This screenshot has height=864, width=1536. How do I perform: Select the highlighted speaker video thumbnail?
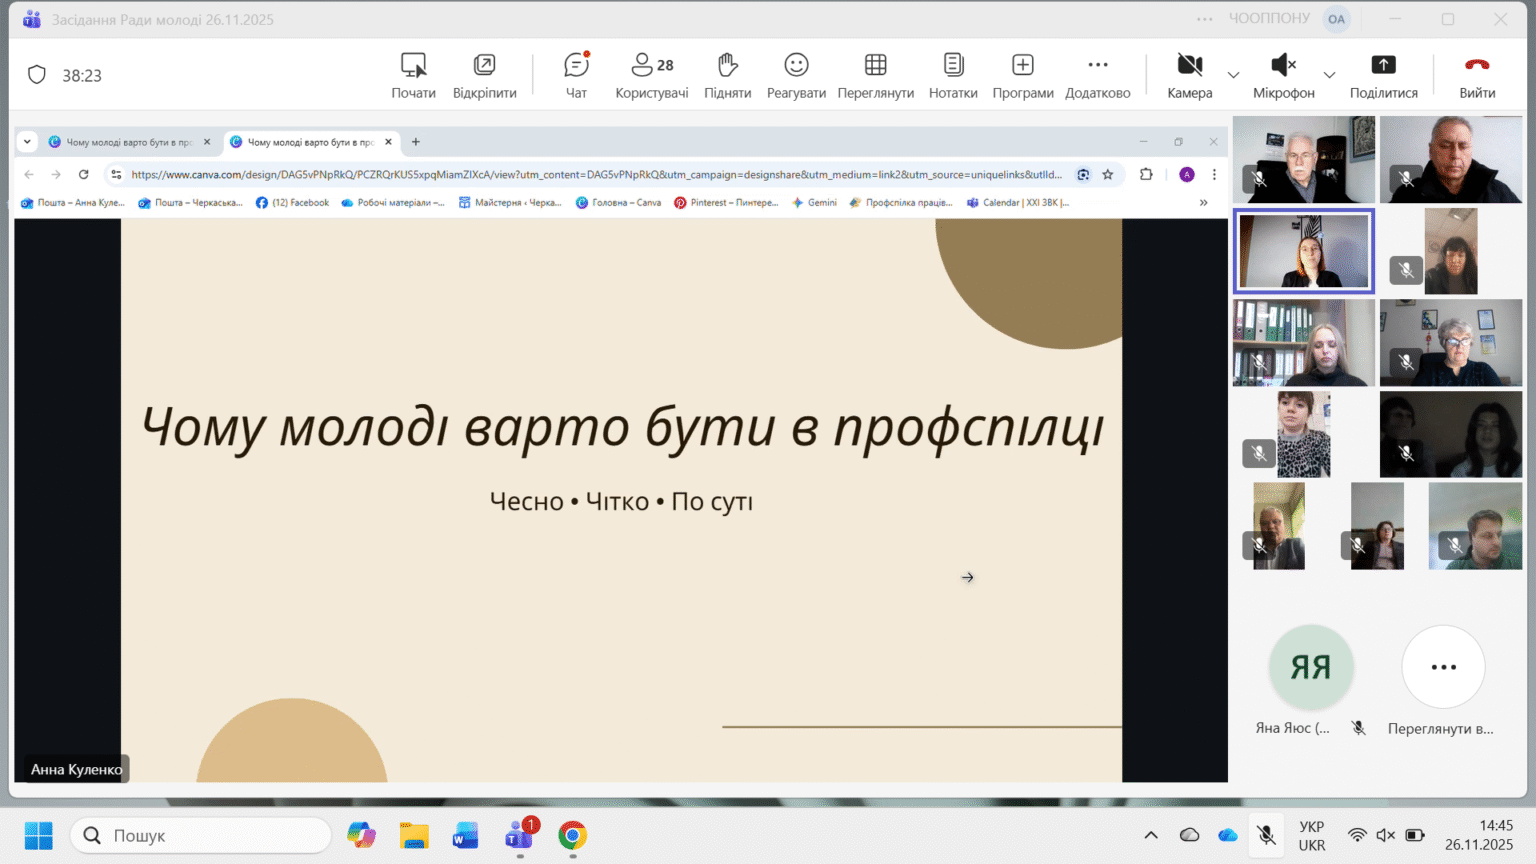click(1304, 251)
